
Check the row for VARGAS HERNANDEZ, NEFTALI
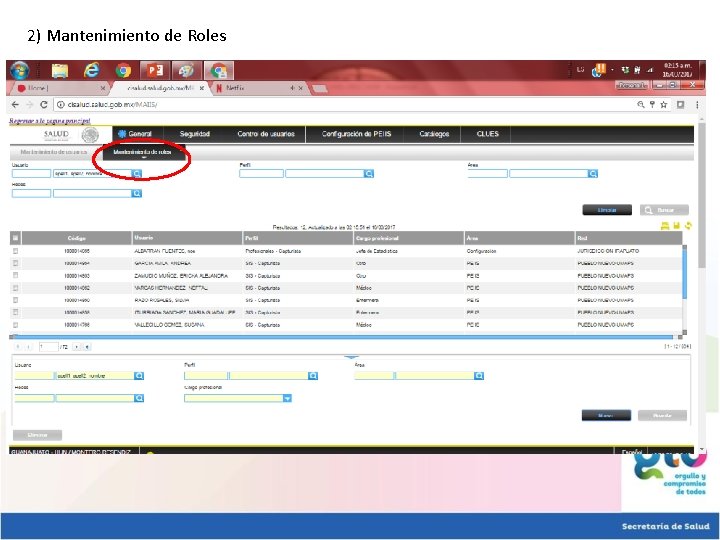pos(16,288)
